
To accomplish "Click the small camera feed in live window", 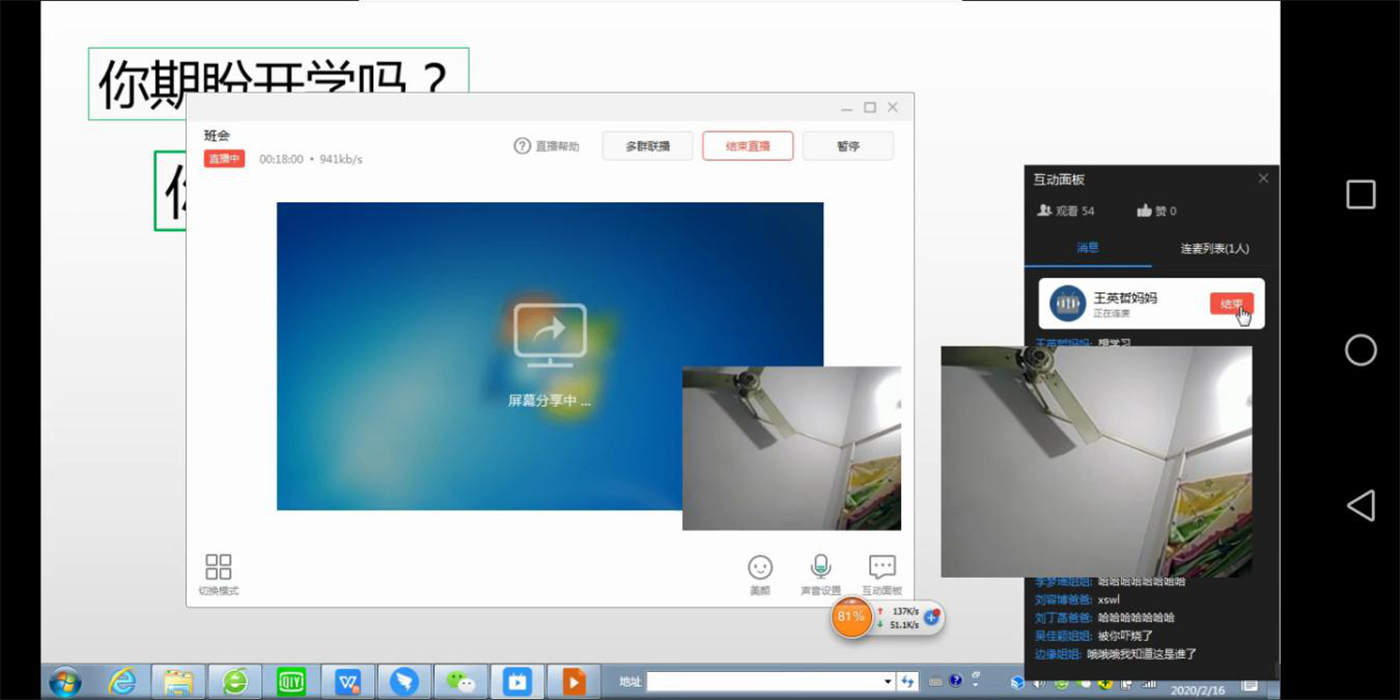I will coord(791,448).
